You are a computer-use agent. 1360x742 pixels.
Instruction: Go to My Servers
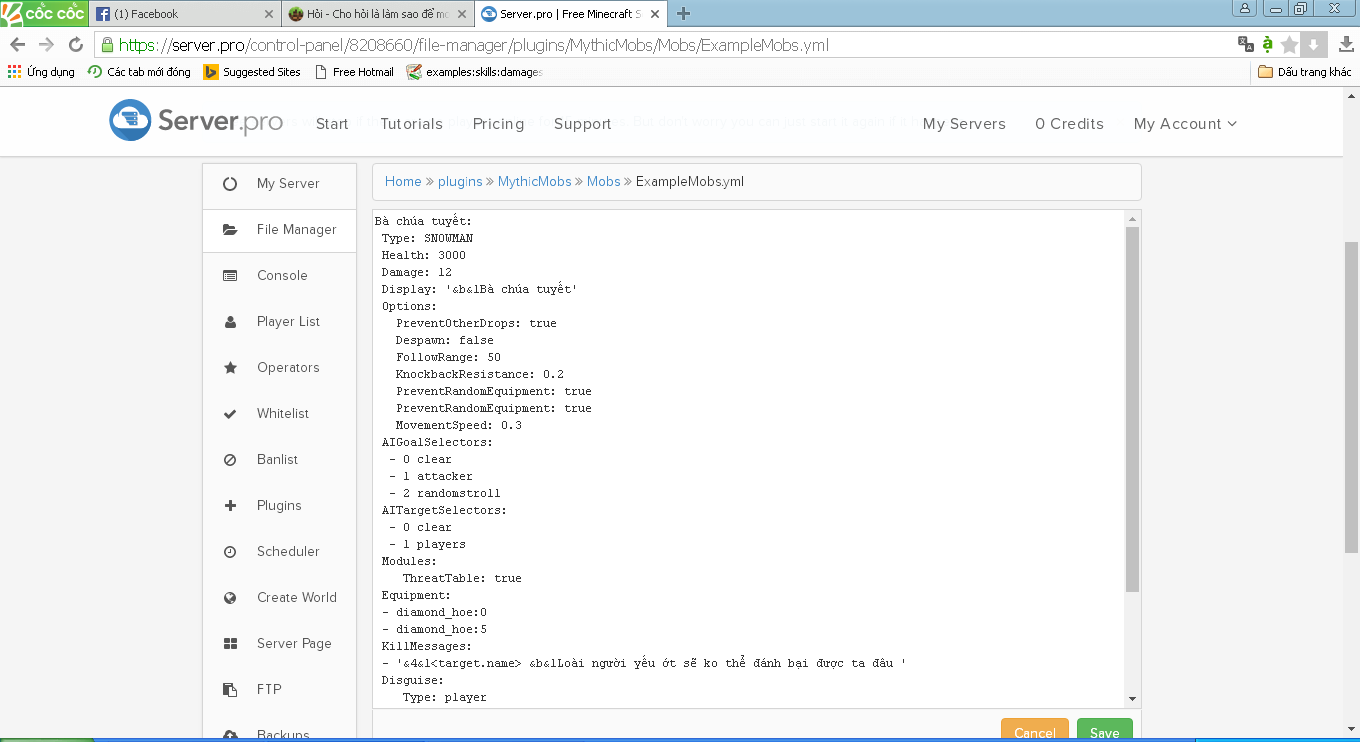coord(964,124)
